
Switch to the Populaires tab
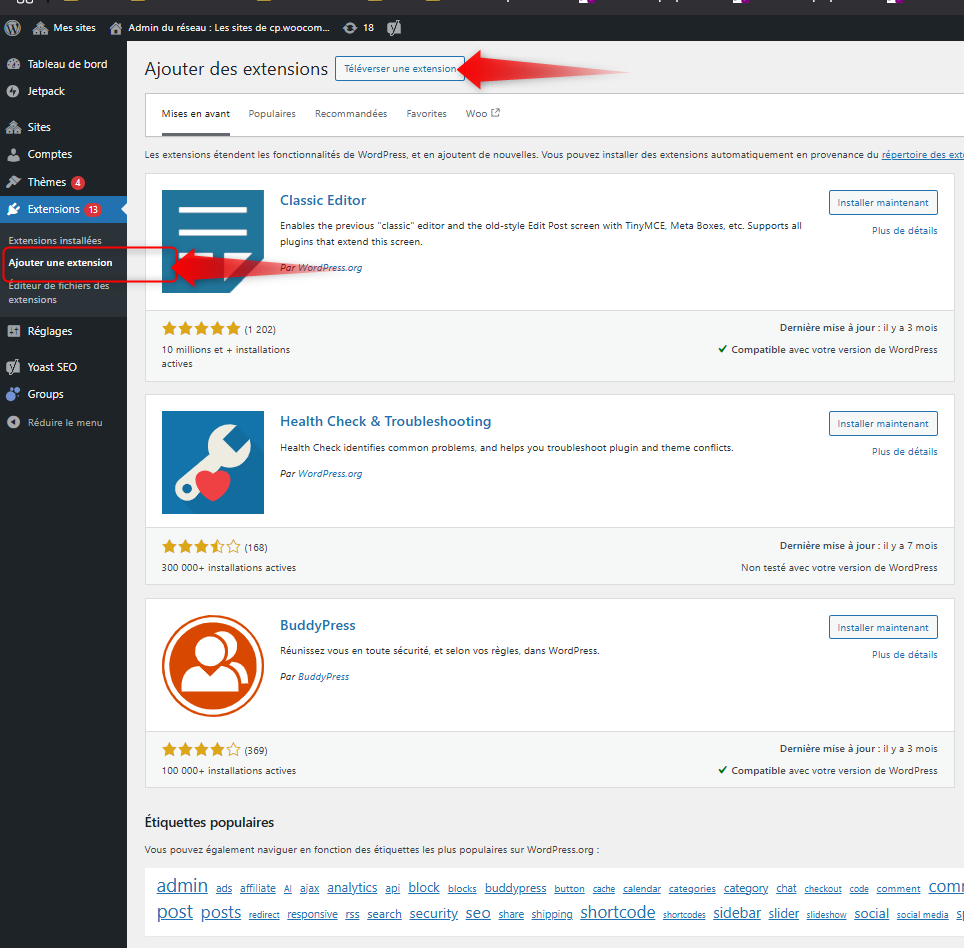[272, 114]
